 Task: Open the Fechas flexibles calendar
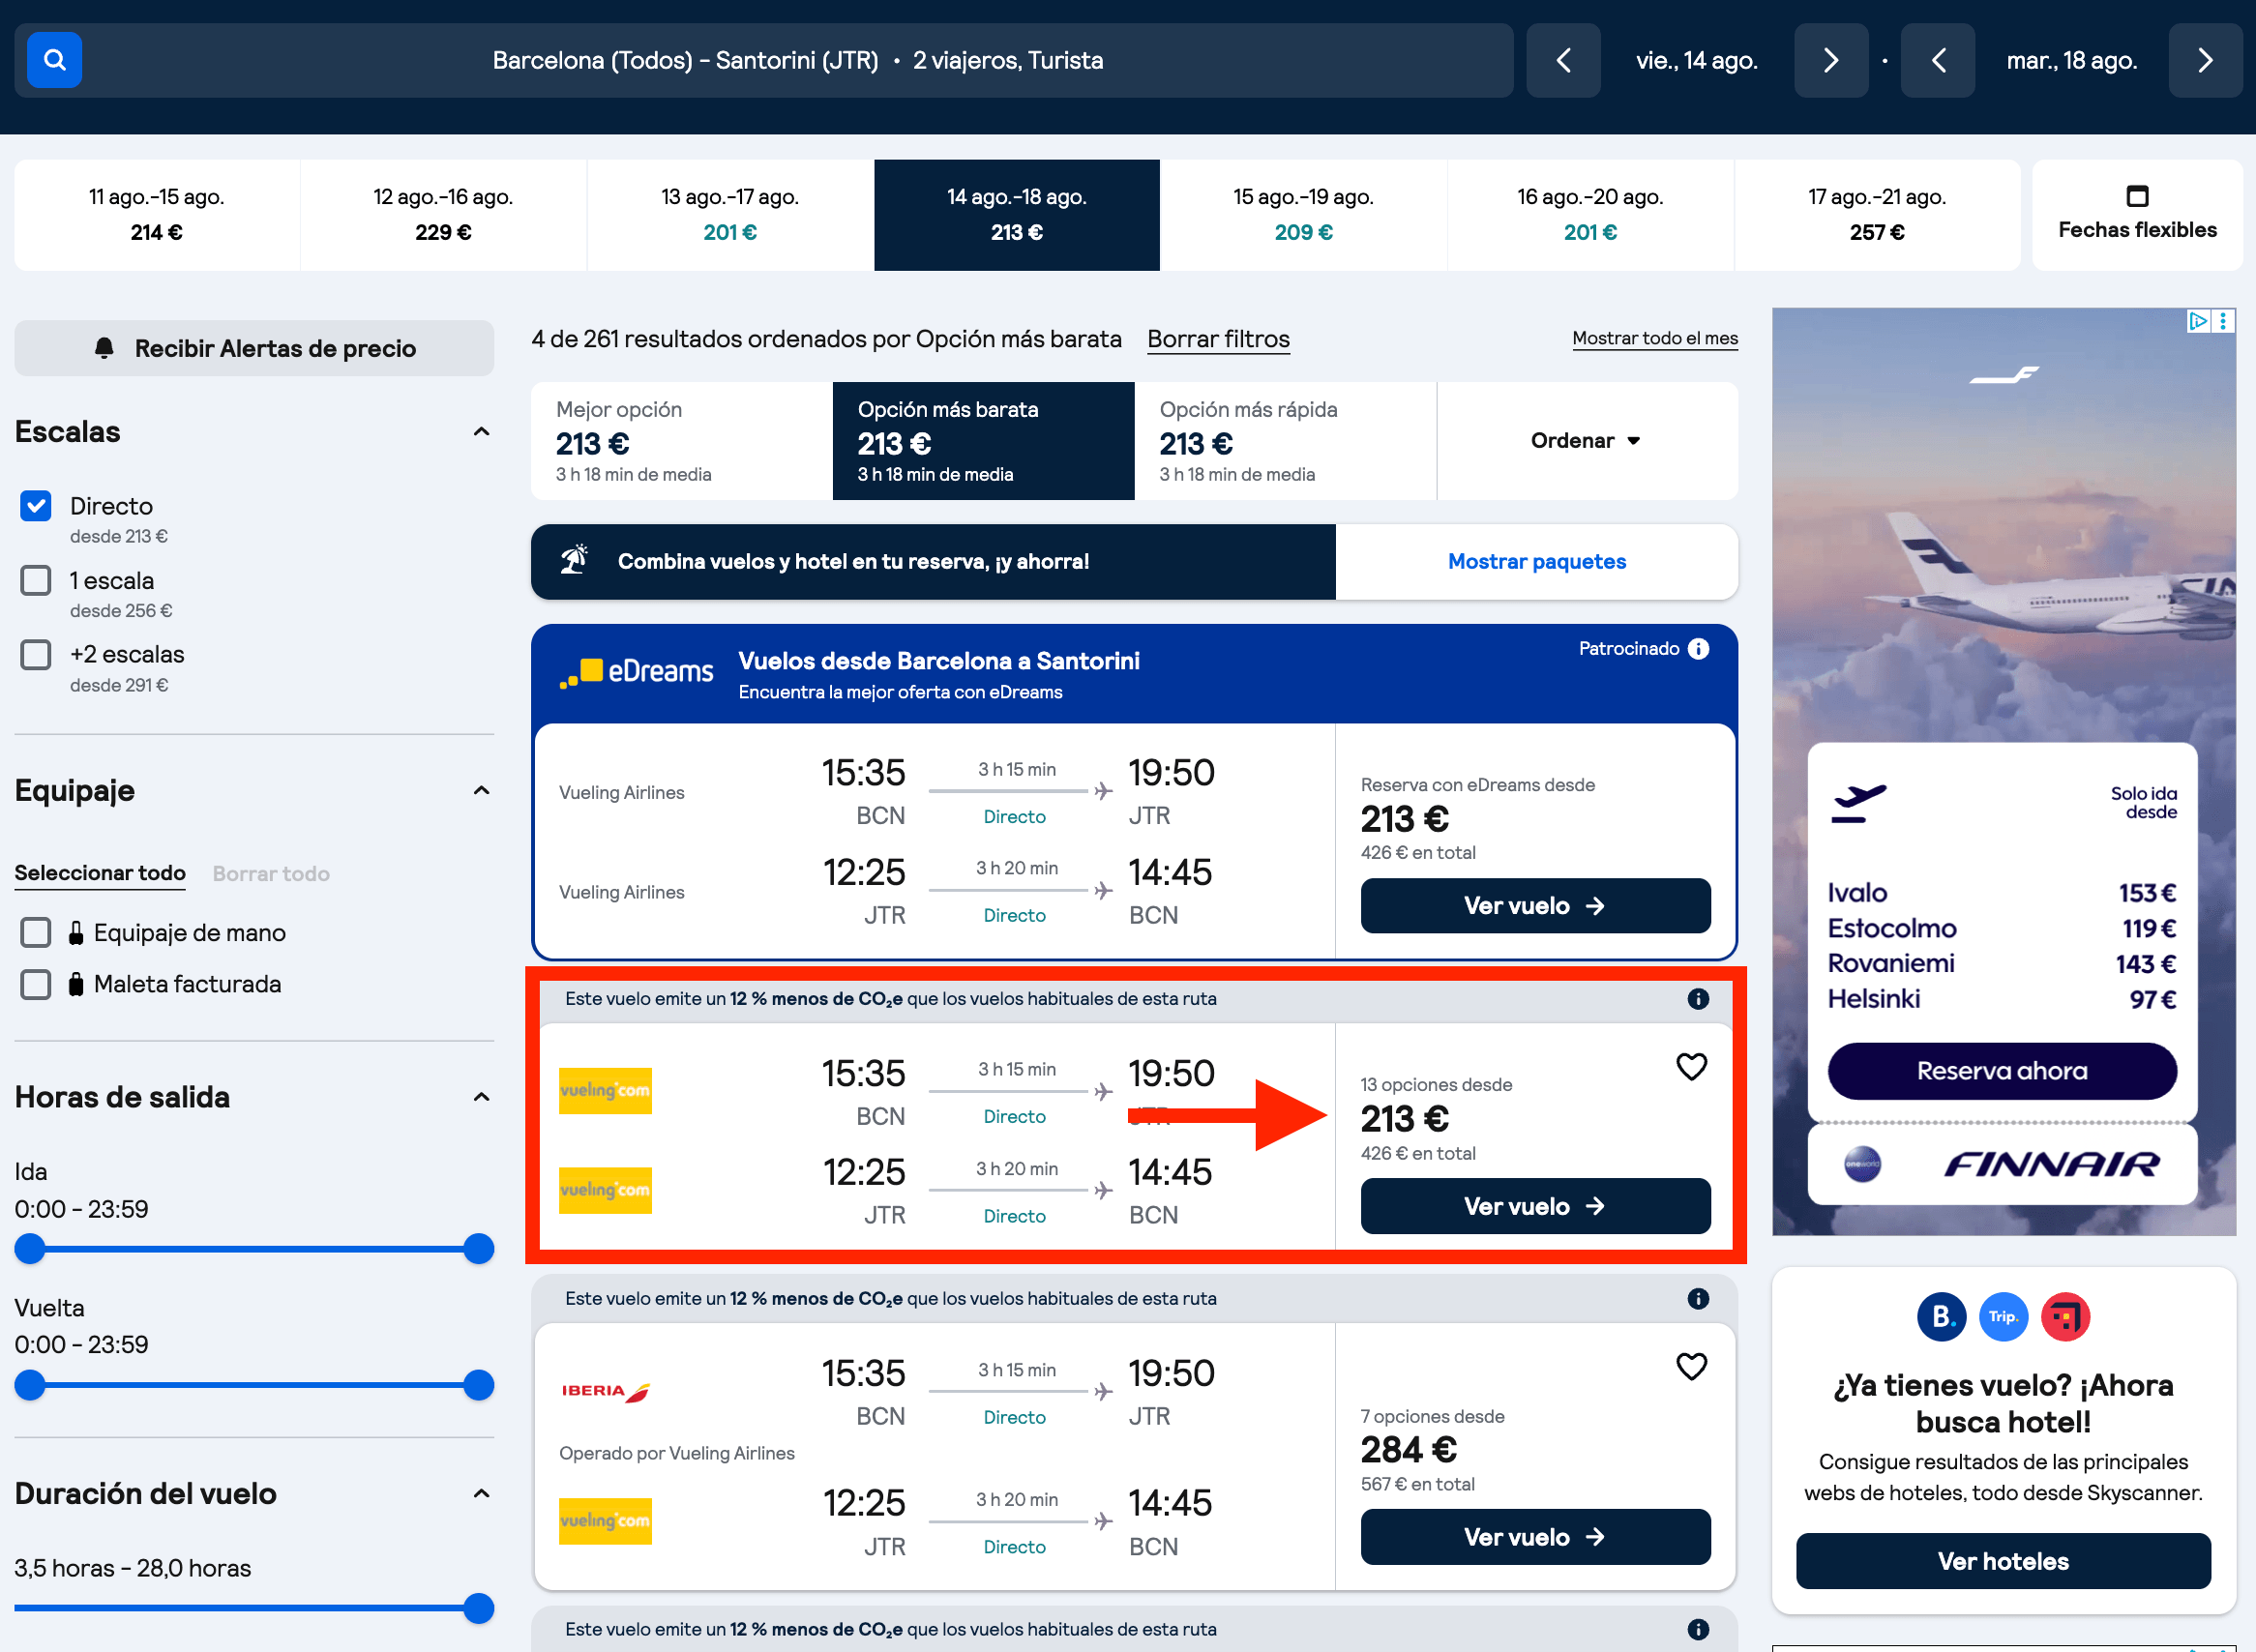point(2137,214)
